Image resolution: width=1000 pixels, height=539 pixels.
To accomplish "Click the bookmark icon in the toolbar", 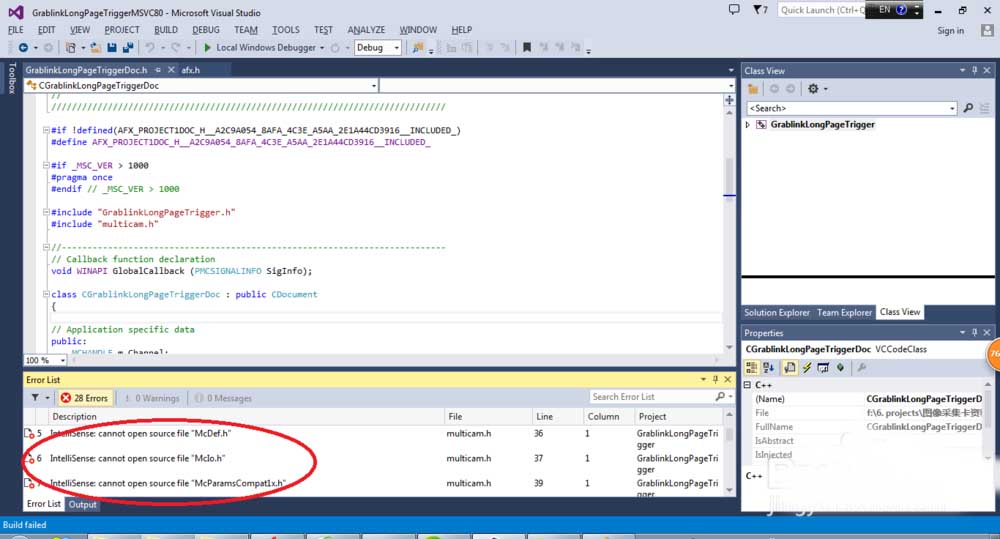I will coord(527,48).
